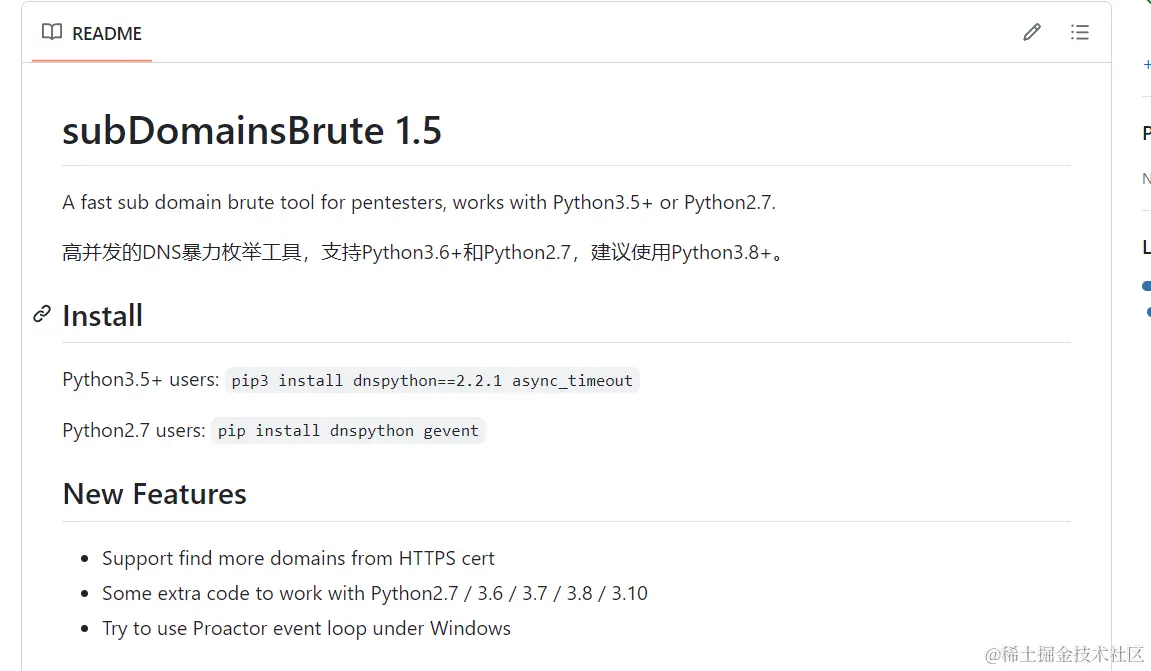Copy the Install heading anchor link icon
This screenshot has width=1151, height=671.
42,314
